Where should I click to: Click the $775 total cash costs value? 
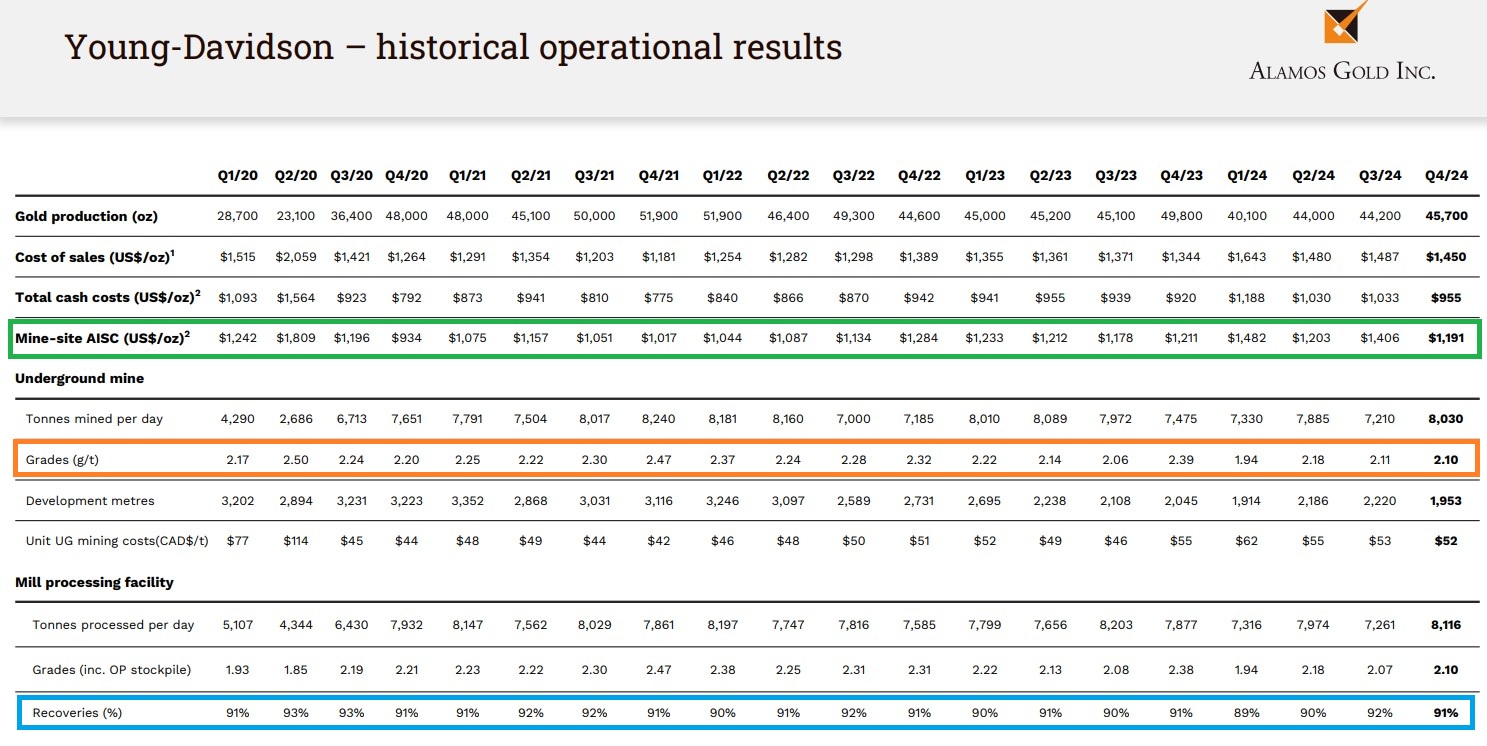click(659, 297)
